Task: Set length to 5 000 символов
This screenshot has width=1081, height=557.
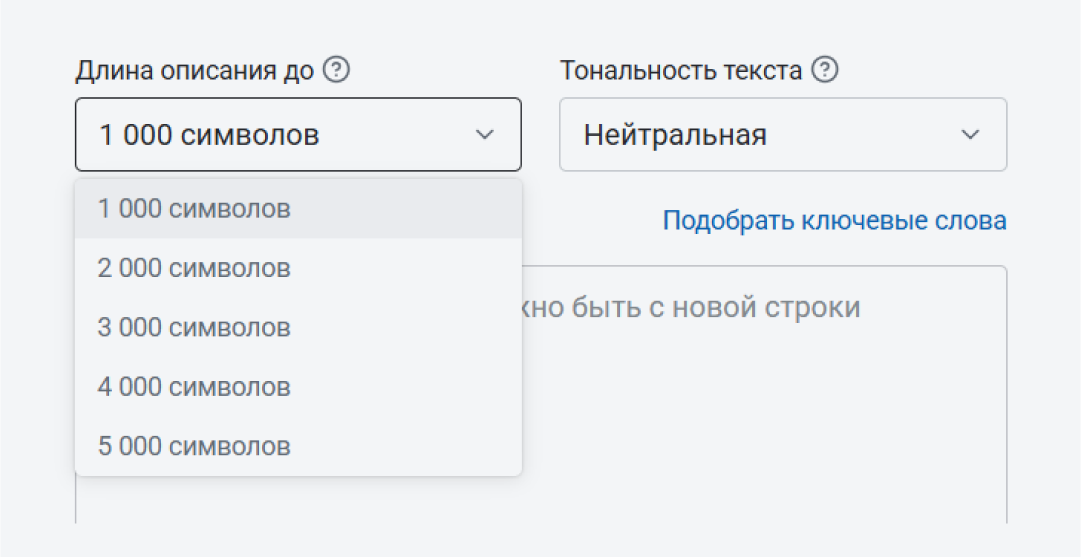Action: [299, 445]
